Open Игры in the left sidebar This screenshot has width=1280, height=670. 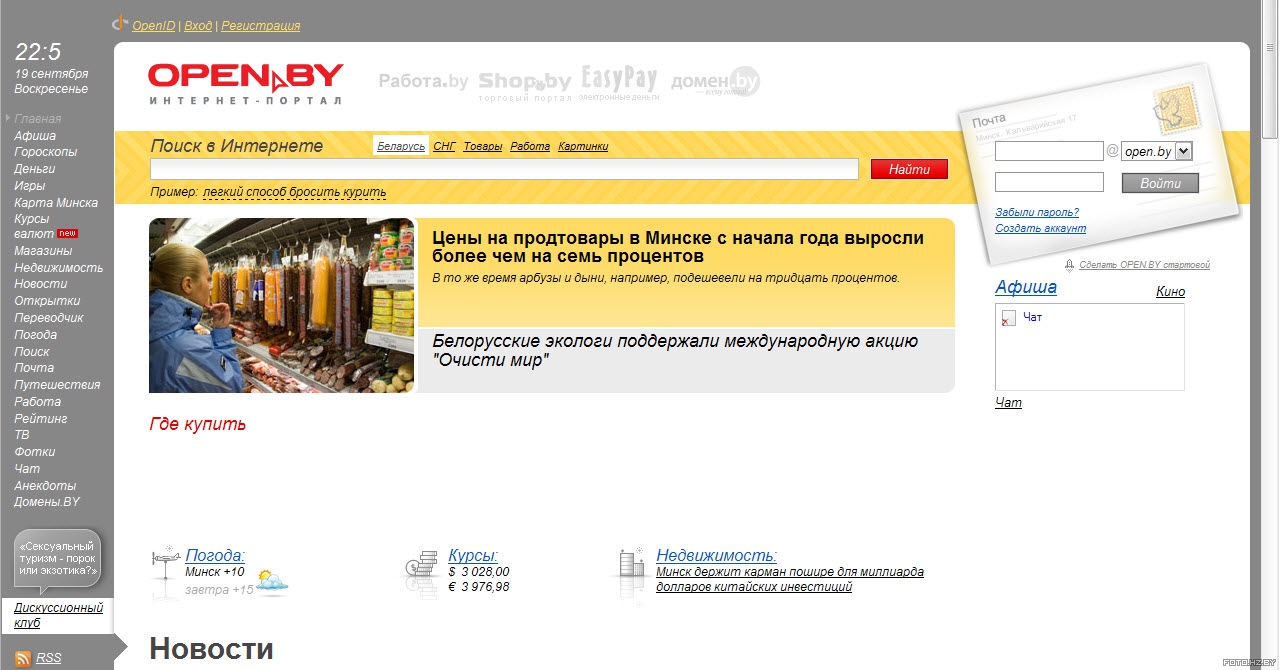pyautogui.click(x=29, y=186)
